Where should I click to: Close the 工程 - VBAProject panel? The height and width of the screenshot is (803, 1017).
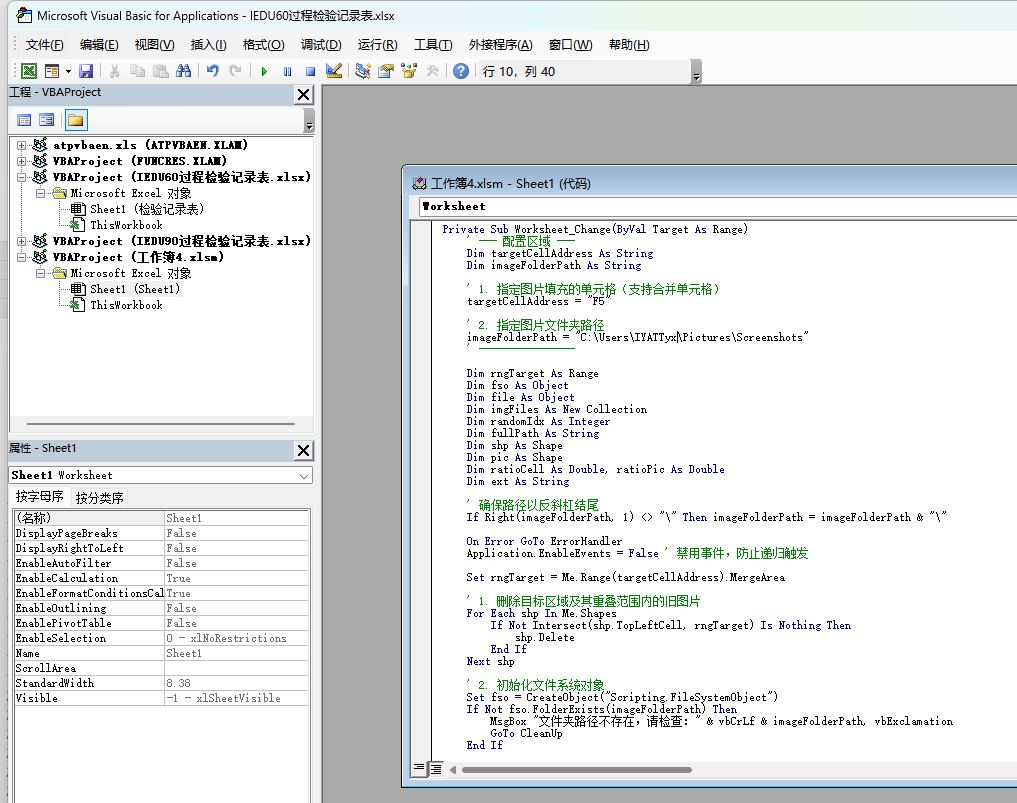coord(304,94)
